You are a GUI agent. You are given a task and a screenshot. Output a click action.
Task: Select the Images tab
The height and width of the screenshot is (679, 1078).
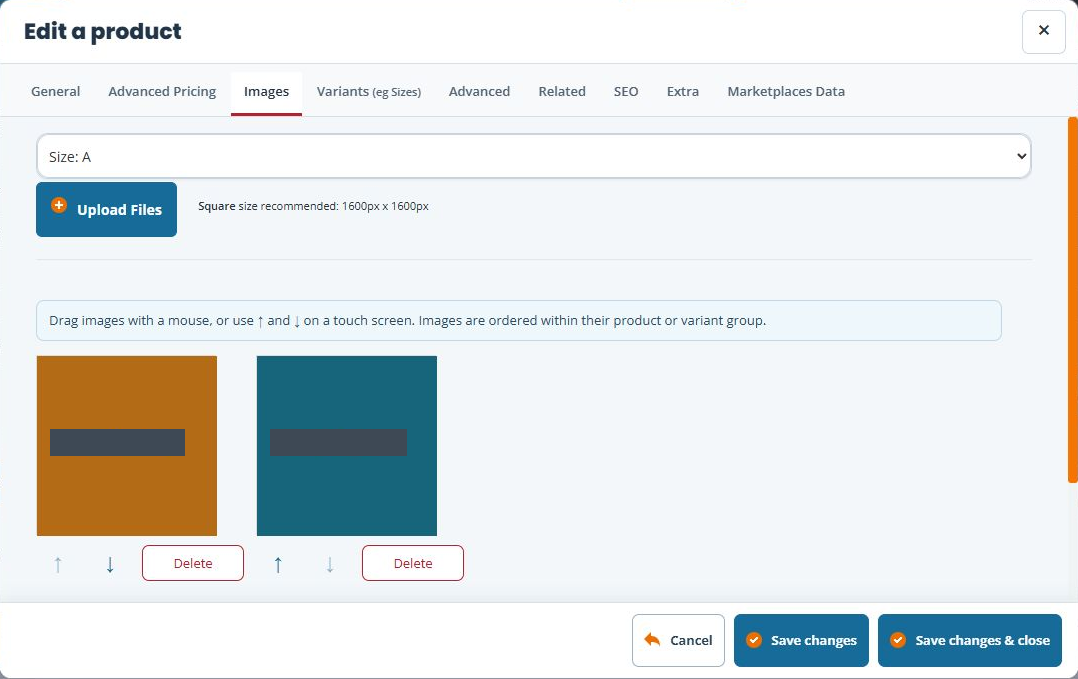pos(266,92)
